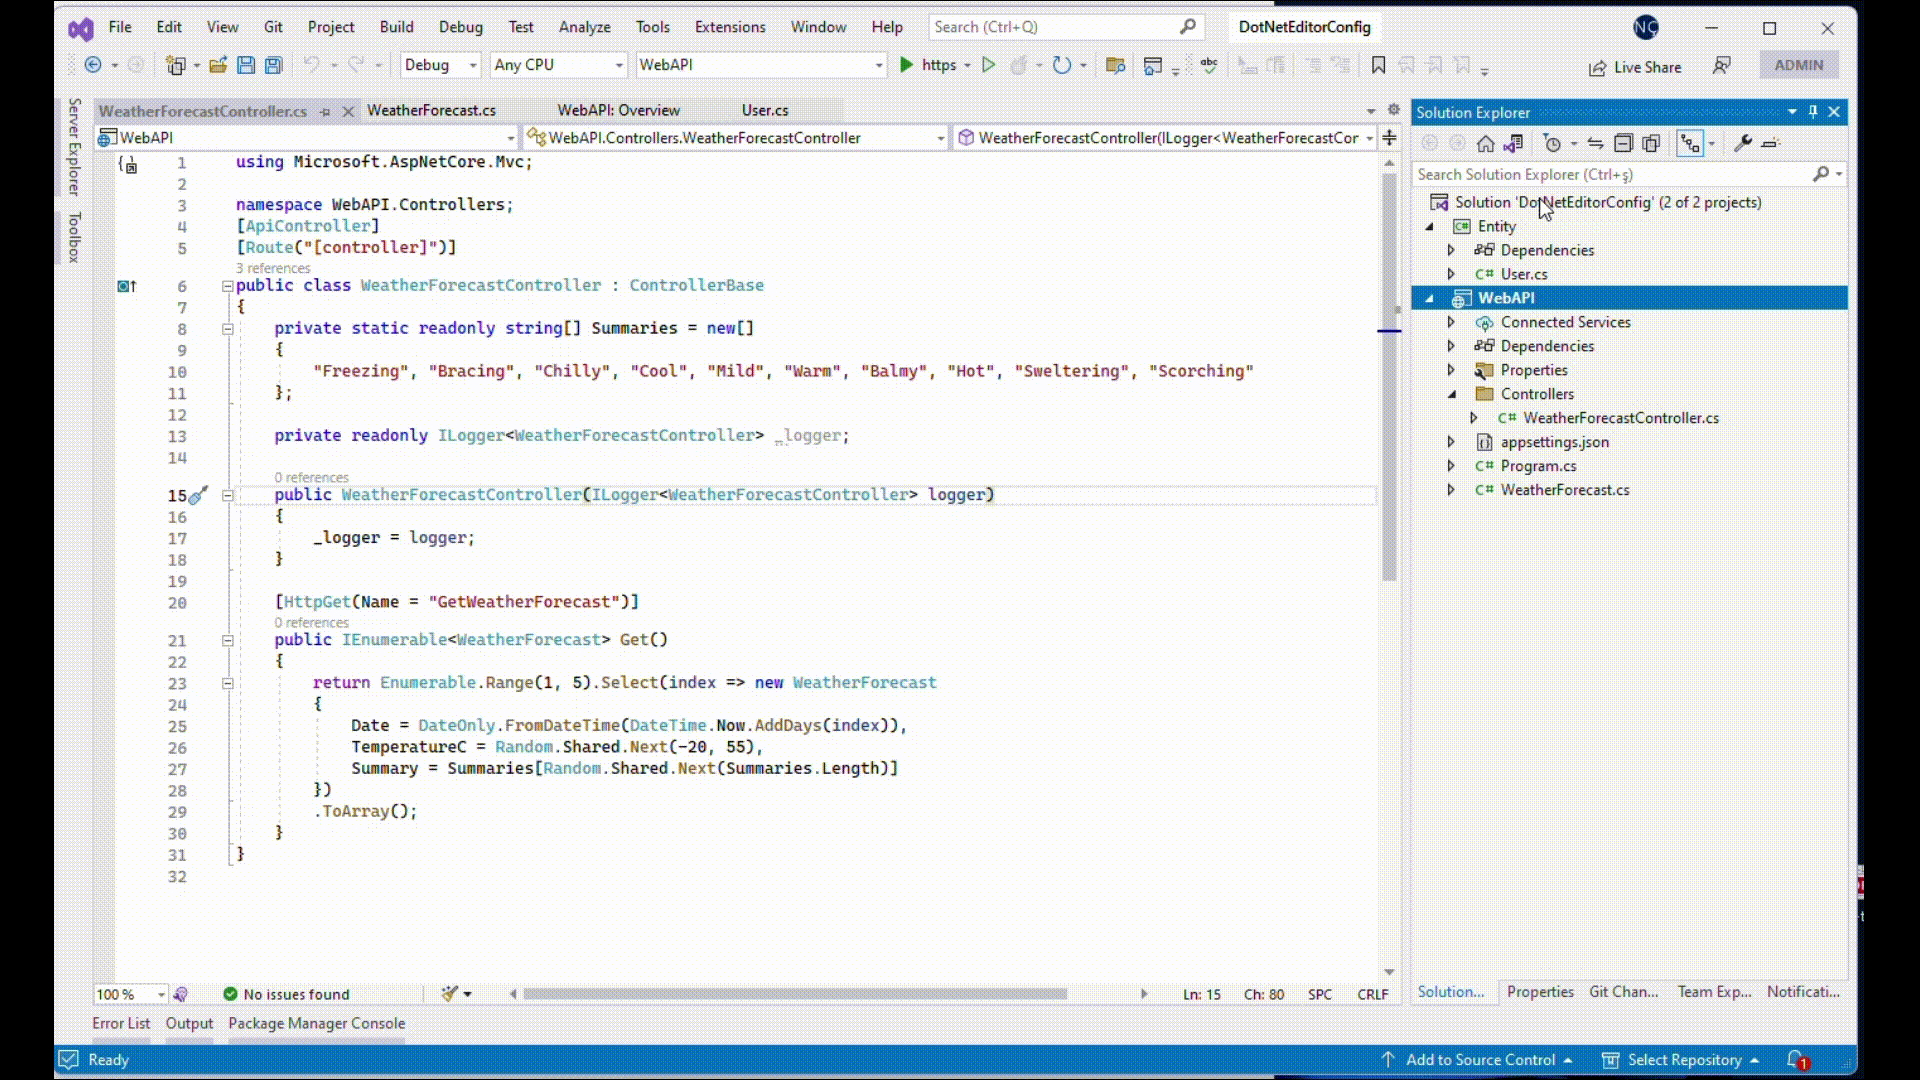Switch to the WeatherForecast.cs tab
The height and width of the screenshot is (1080, 1920).
click(431, 110)
